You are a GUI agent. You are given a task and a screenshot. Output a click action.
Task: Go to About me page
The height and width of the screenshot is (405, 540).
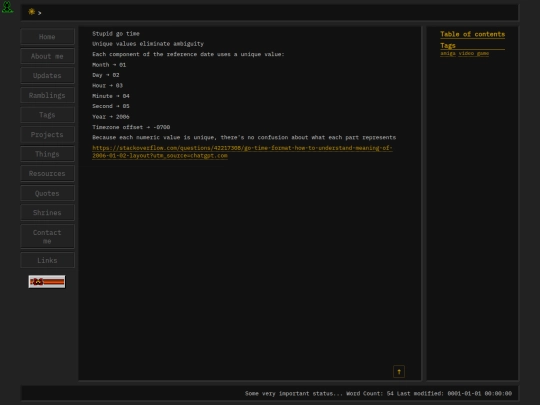(x=47, y=56)
